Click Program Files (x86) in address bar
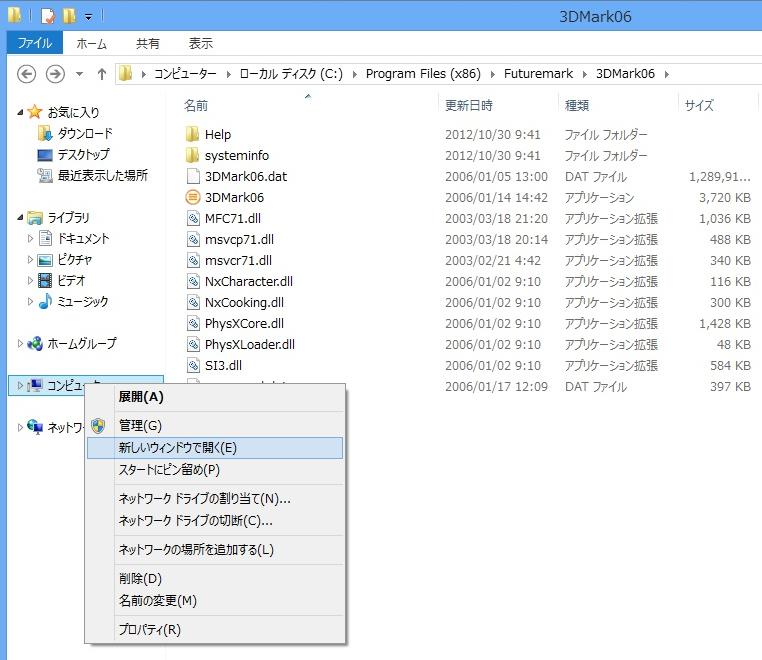Image resolution: width=762 pixels, height=660 pixels. click(423, 74)
